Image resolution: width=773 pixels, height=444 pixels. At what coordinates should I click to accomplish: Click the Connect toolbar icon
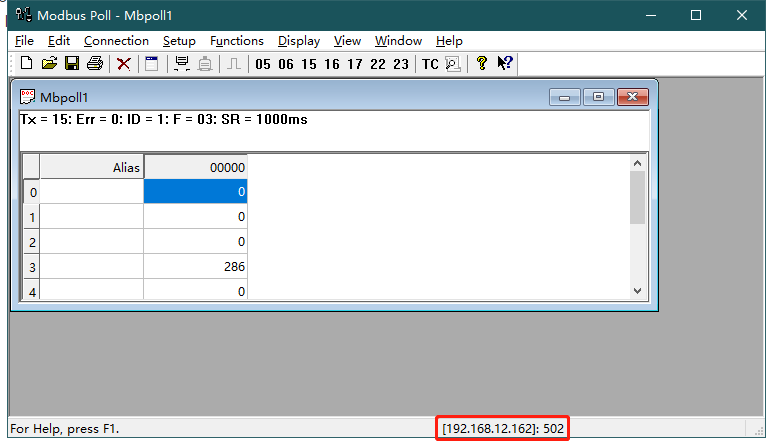[182, 64]
